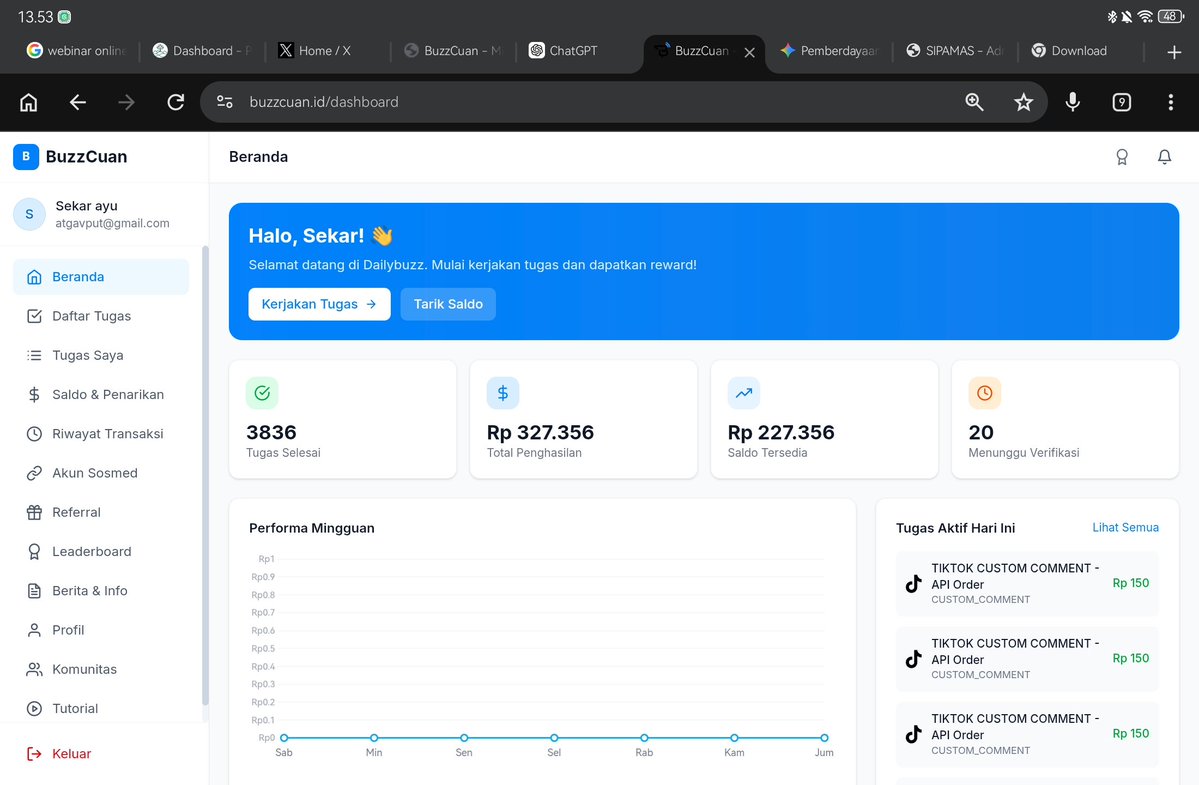
Task: Click the Performa Mingguan heading
Action: pos(312,528)
